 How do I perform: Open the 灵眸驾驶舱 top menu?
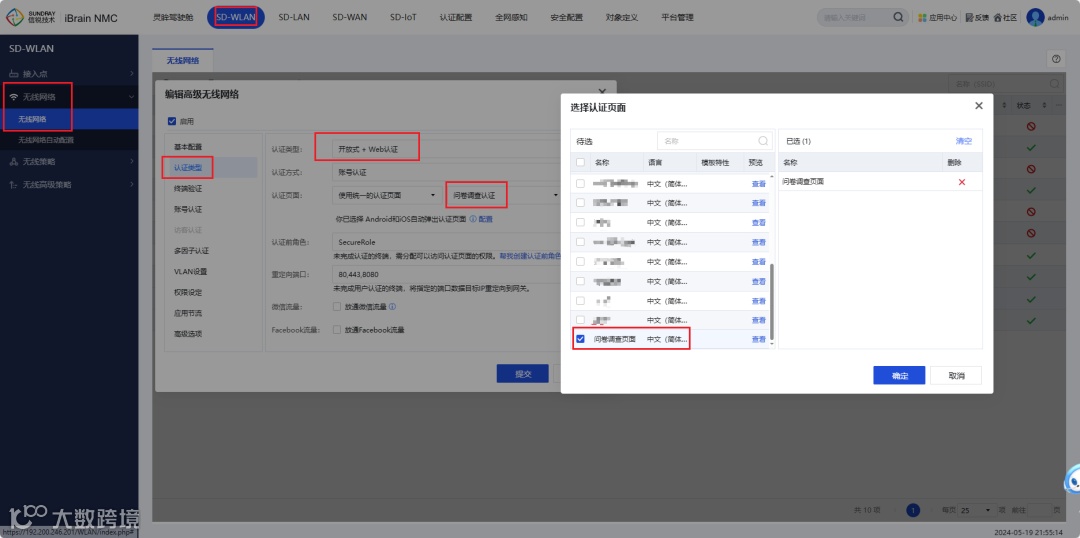[173, 18]
